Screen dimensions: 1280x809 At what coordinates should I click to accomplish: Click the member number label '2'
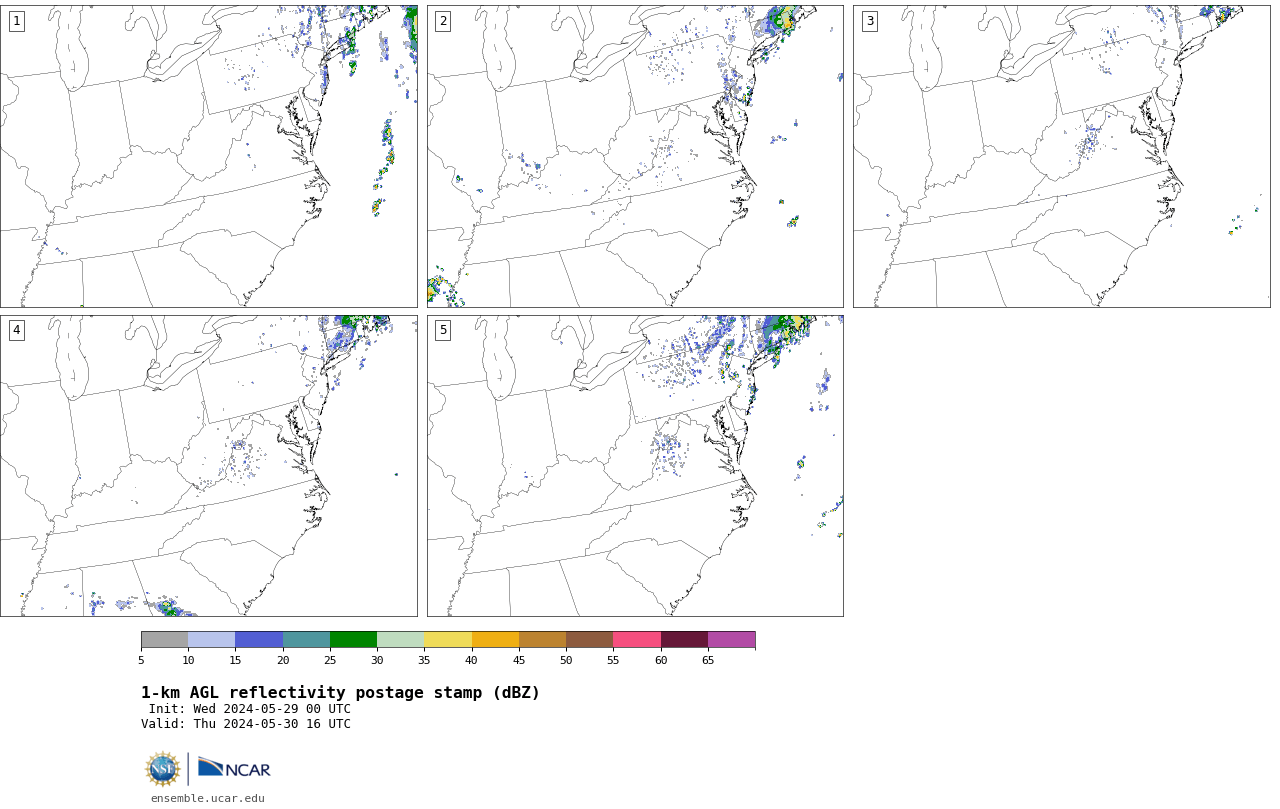coord(443,21)
